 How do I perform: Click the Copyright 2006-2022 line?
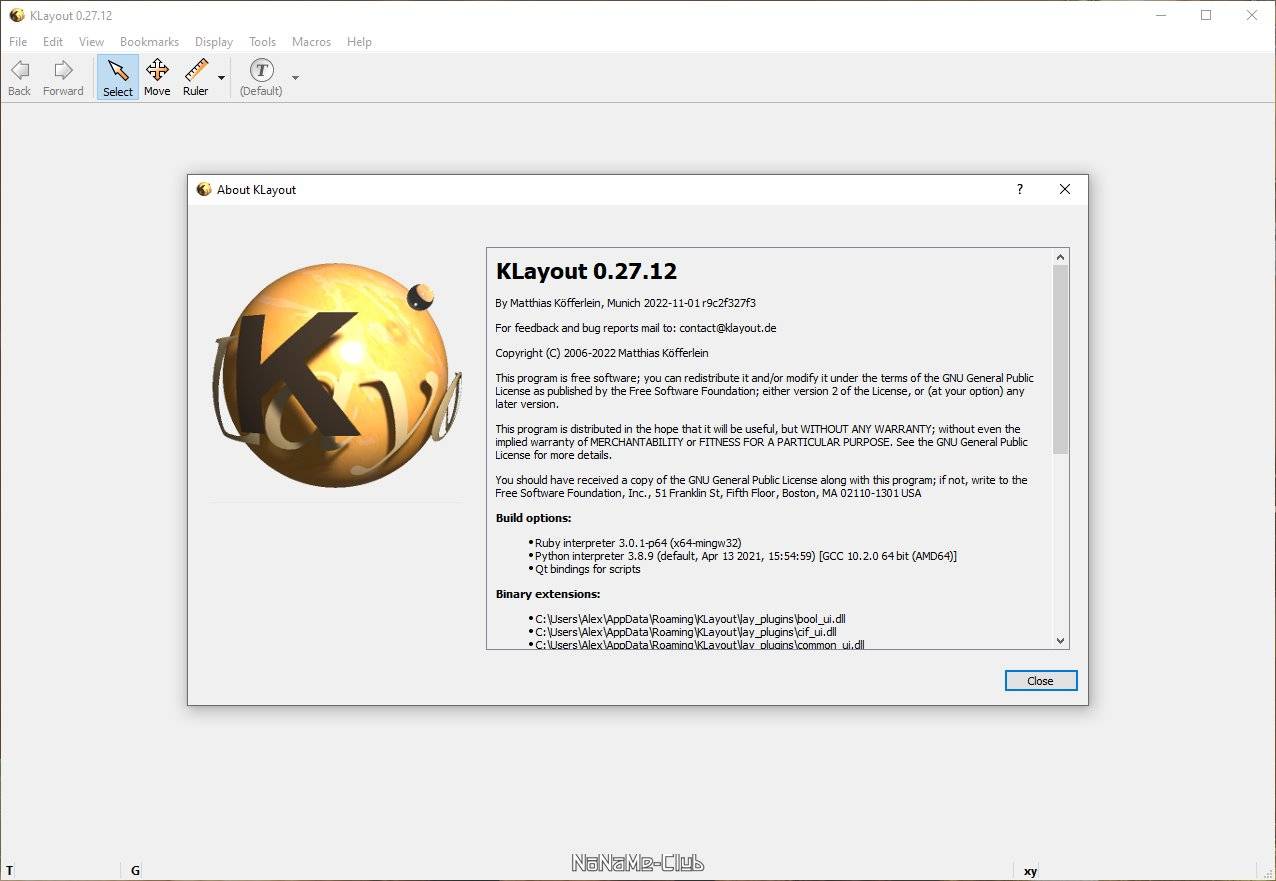(x=602, y=353)
